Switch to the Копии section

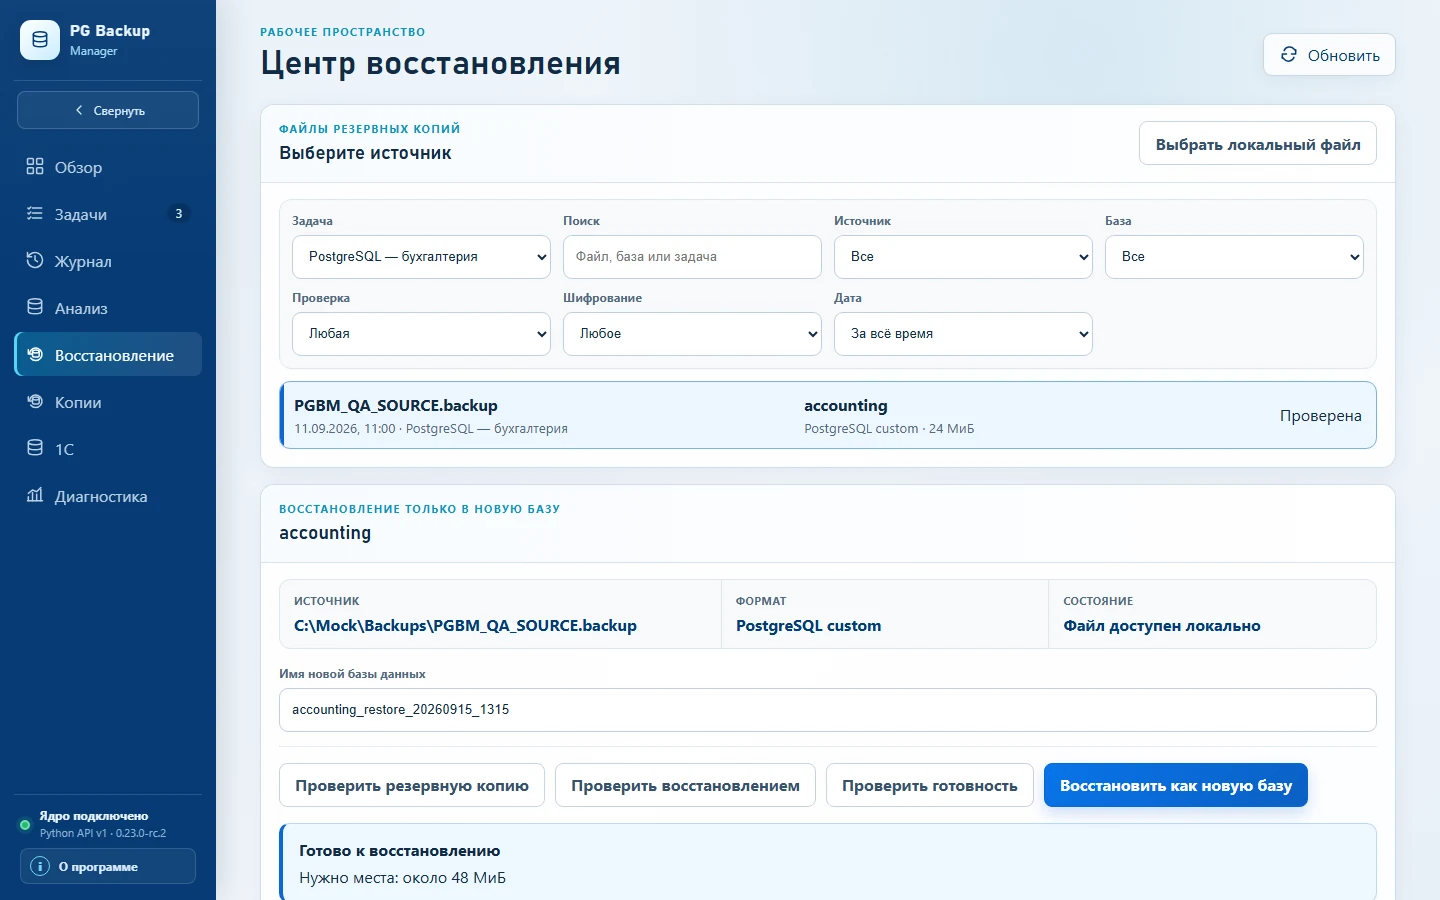(x=108, y=402)
